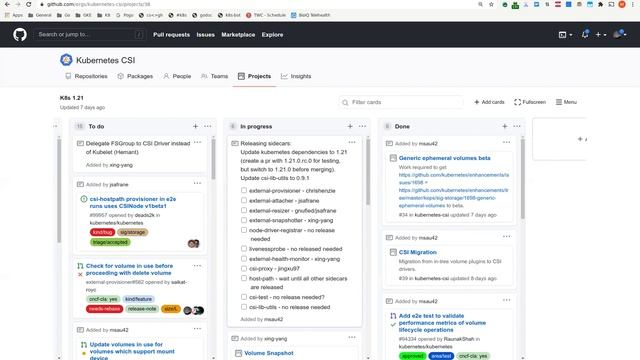Open Generic ephemeral volumes beta link
This screenshot has width=640, height=360.
[x=444, y=158]
